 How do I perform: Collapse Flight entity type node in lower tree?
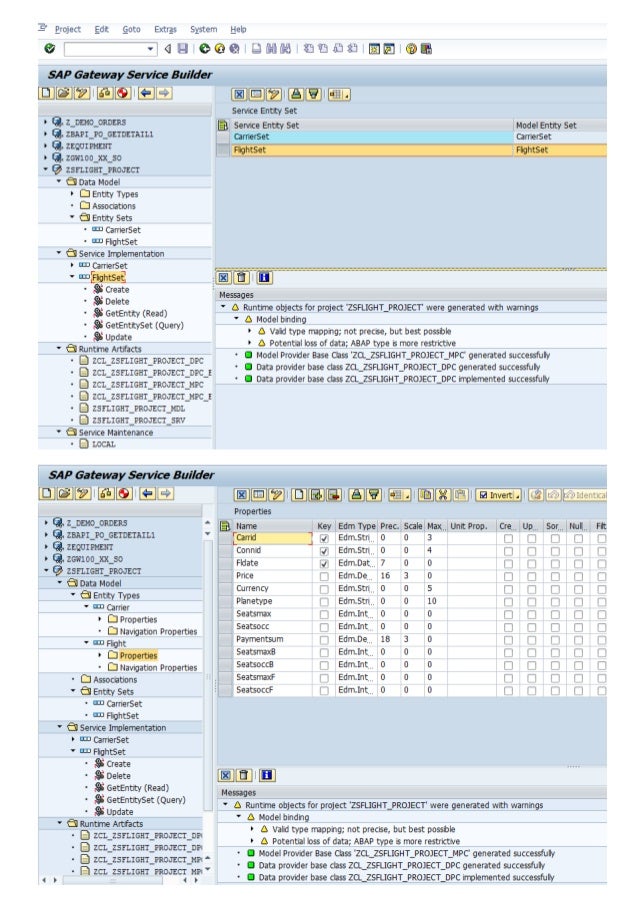point(86,643)
